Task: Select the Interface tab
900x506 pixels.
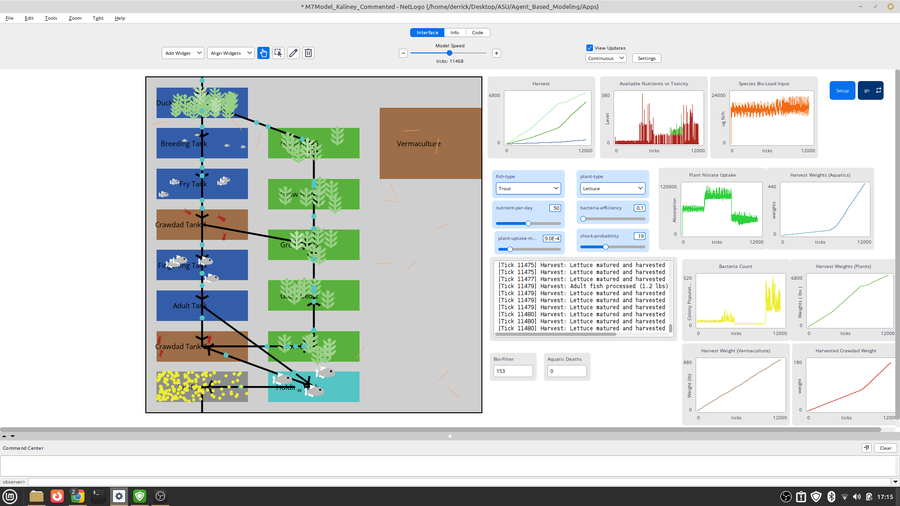Action: pos(427,33)
